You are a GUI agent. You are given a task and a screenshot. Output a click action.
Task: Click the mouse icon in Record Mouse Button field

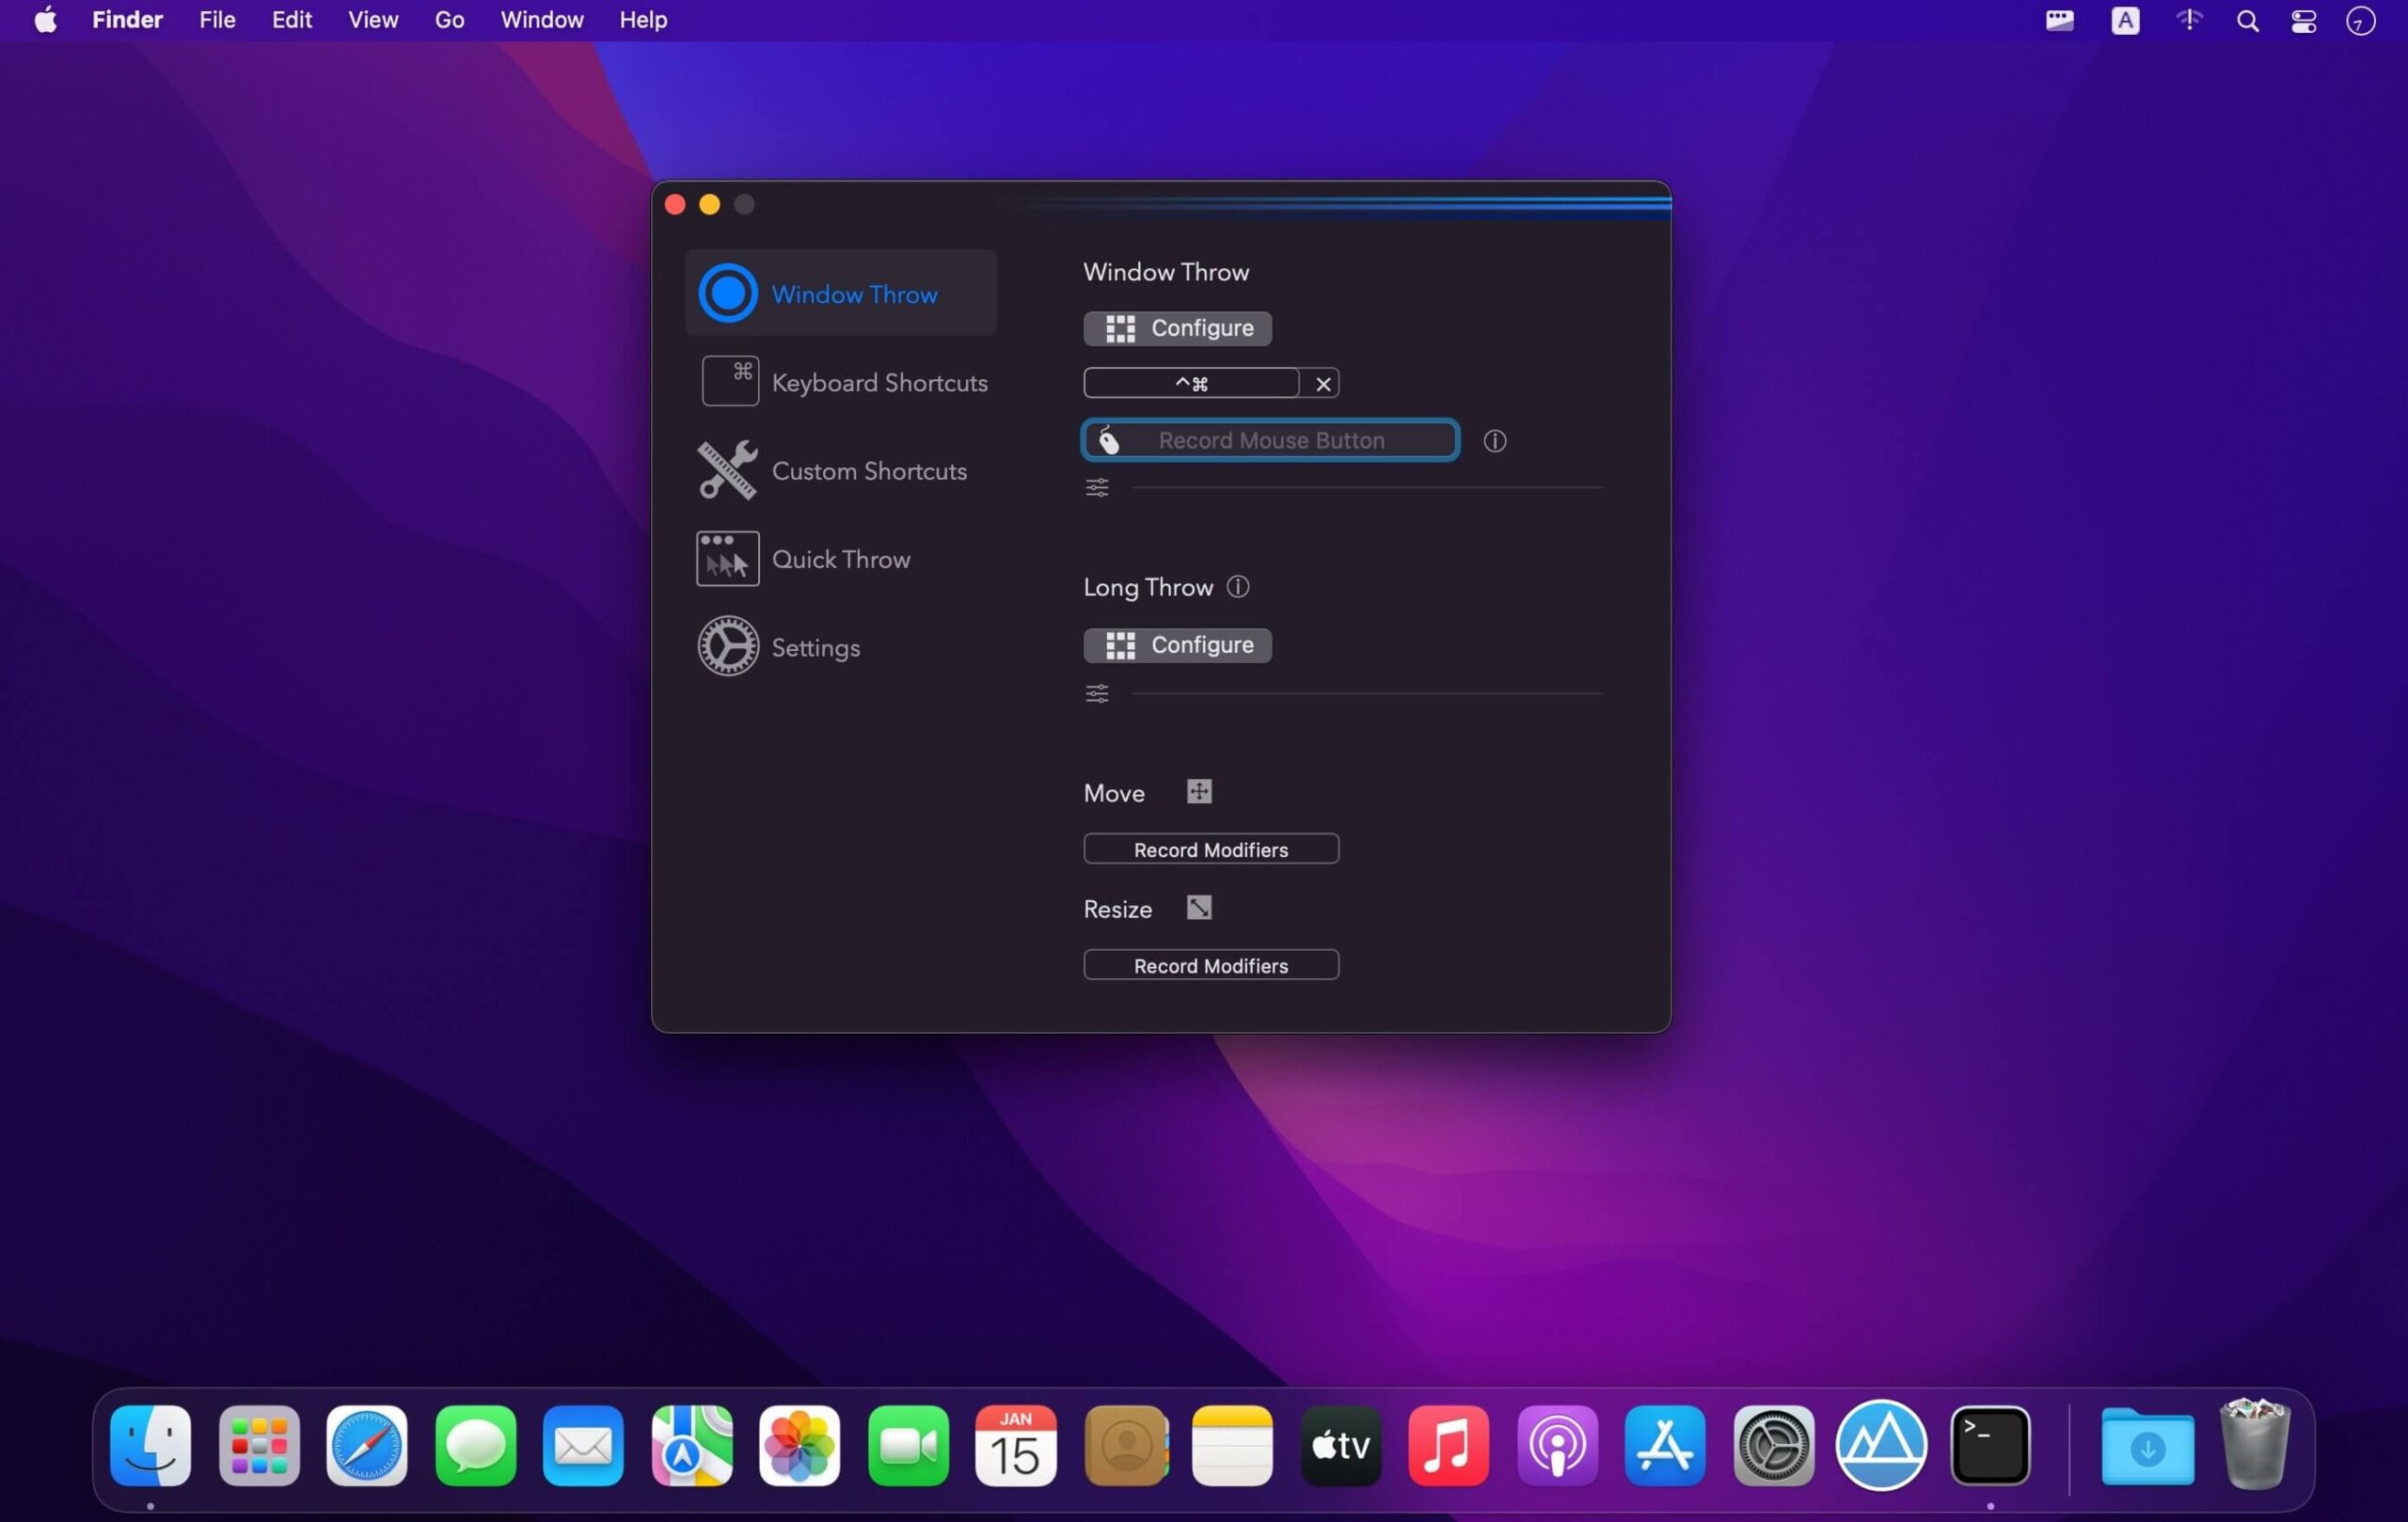click(1108, 440)
